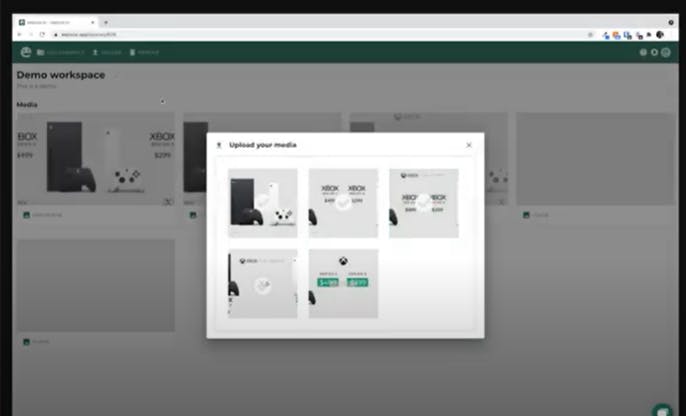The image size is (686, 416).
Task: Click the upload arrow icon in dialog header
Action: click(219, 145)
